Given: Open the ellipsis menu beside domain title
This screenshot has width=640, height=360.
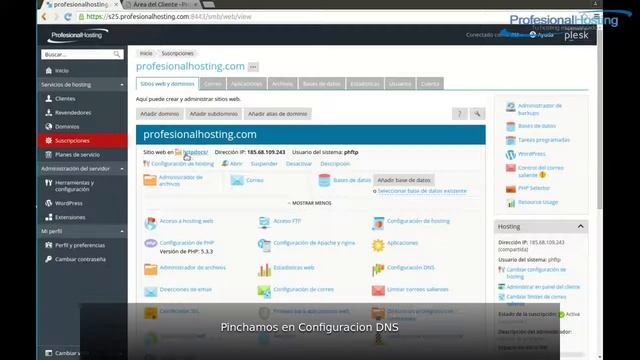Looking at the screenshot, I should [253, 67].
